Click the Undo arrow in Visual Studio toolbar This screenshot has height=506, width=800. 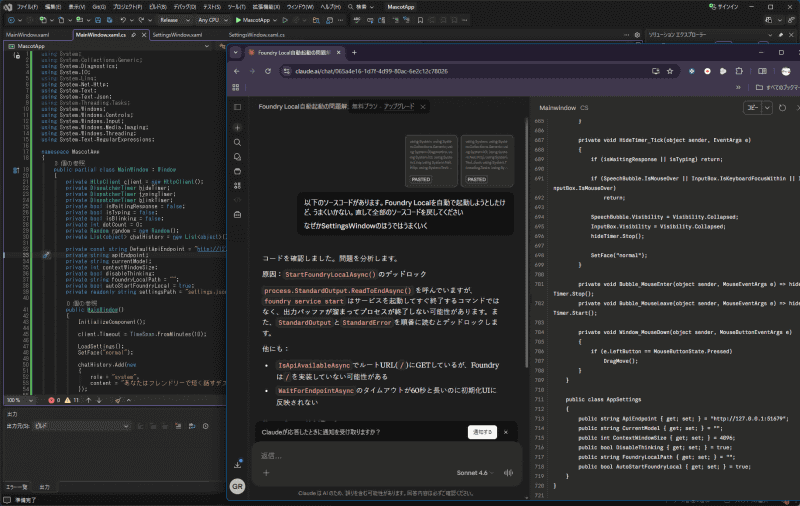[123, 20]
